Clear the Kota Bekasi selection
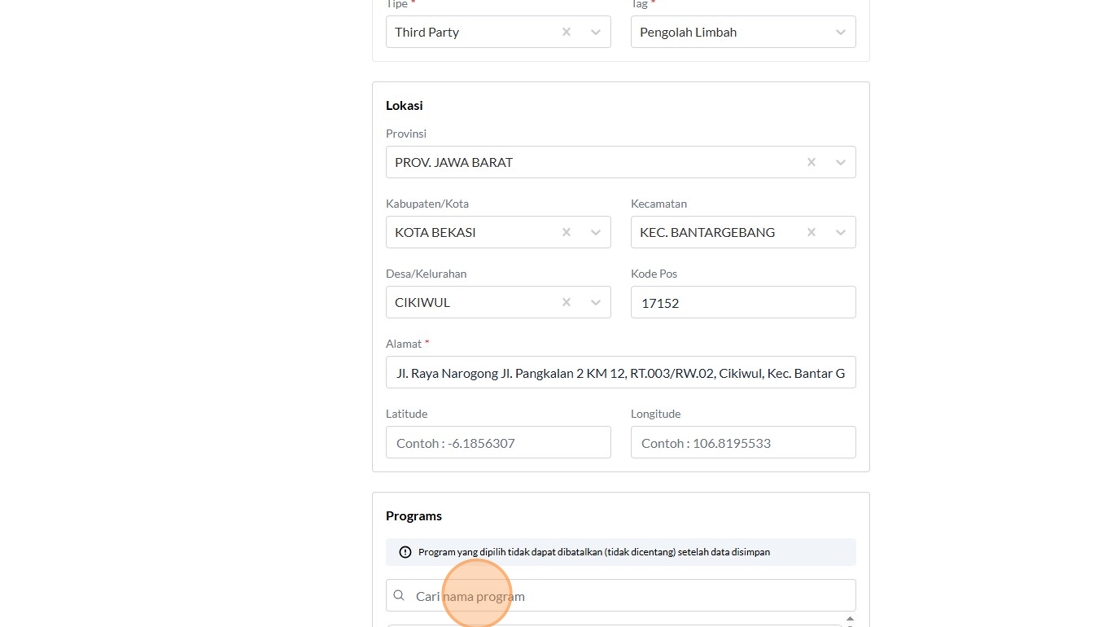The image size is (1120, 627). 566,232
